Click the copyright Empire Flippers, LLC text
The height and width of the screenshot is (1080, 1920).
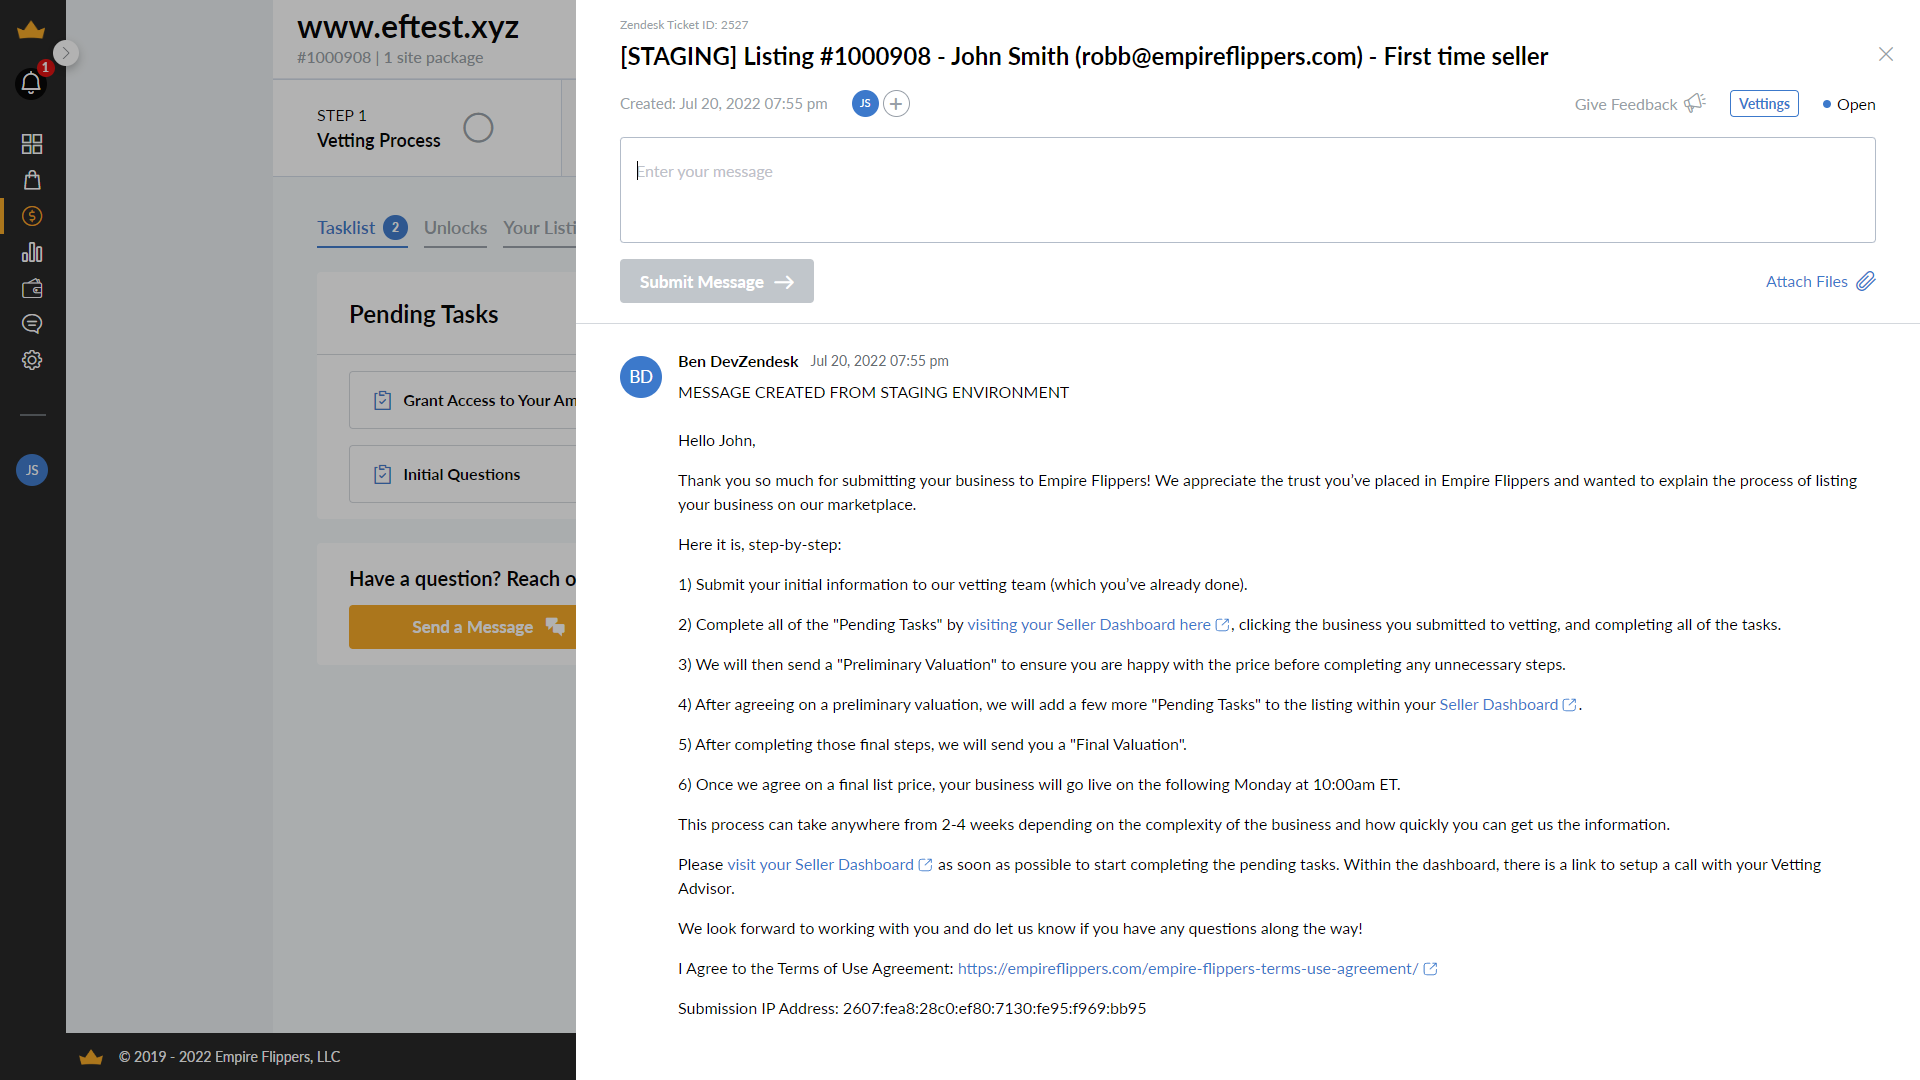point(229,1057)
